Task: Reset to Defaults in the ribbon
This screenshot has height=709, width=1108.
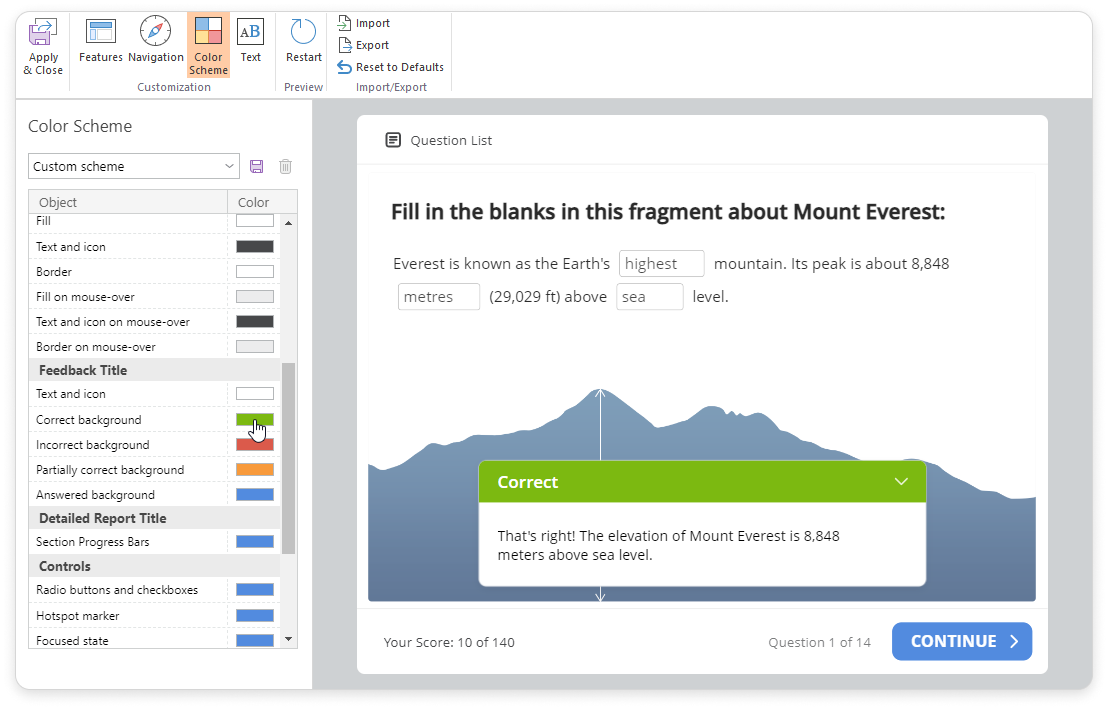Action: (x=391, y=67)
